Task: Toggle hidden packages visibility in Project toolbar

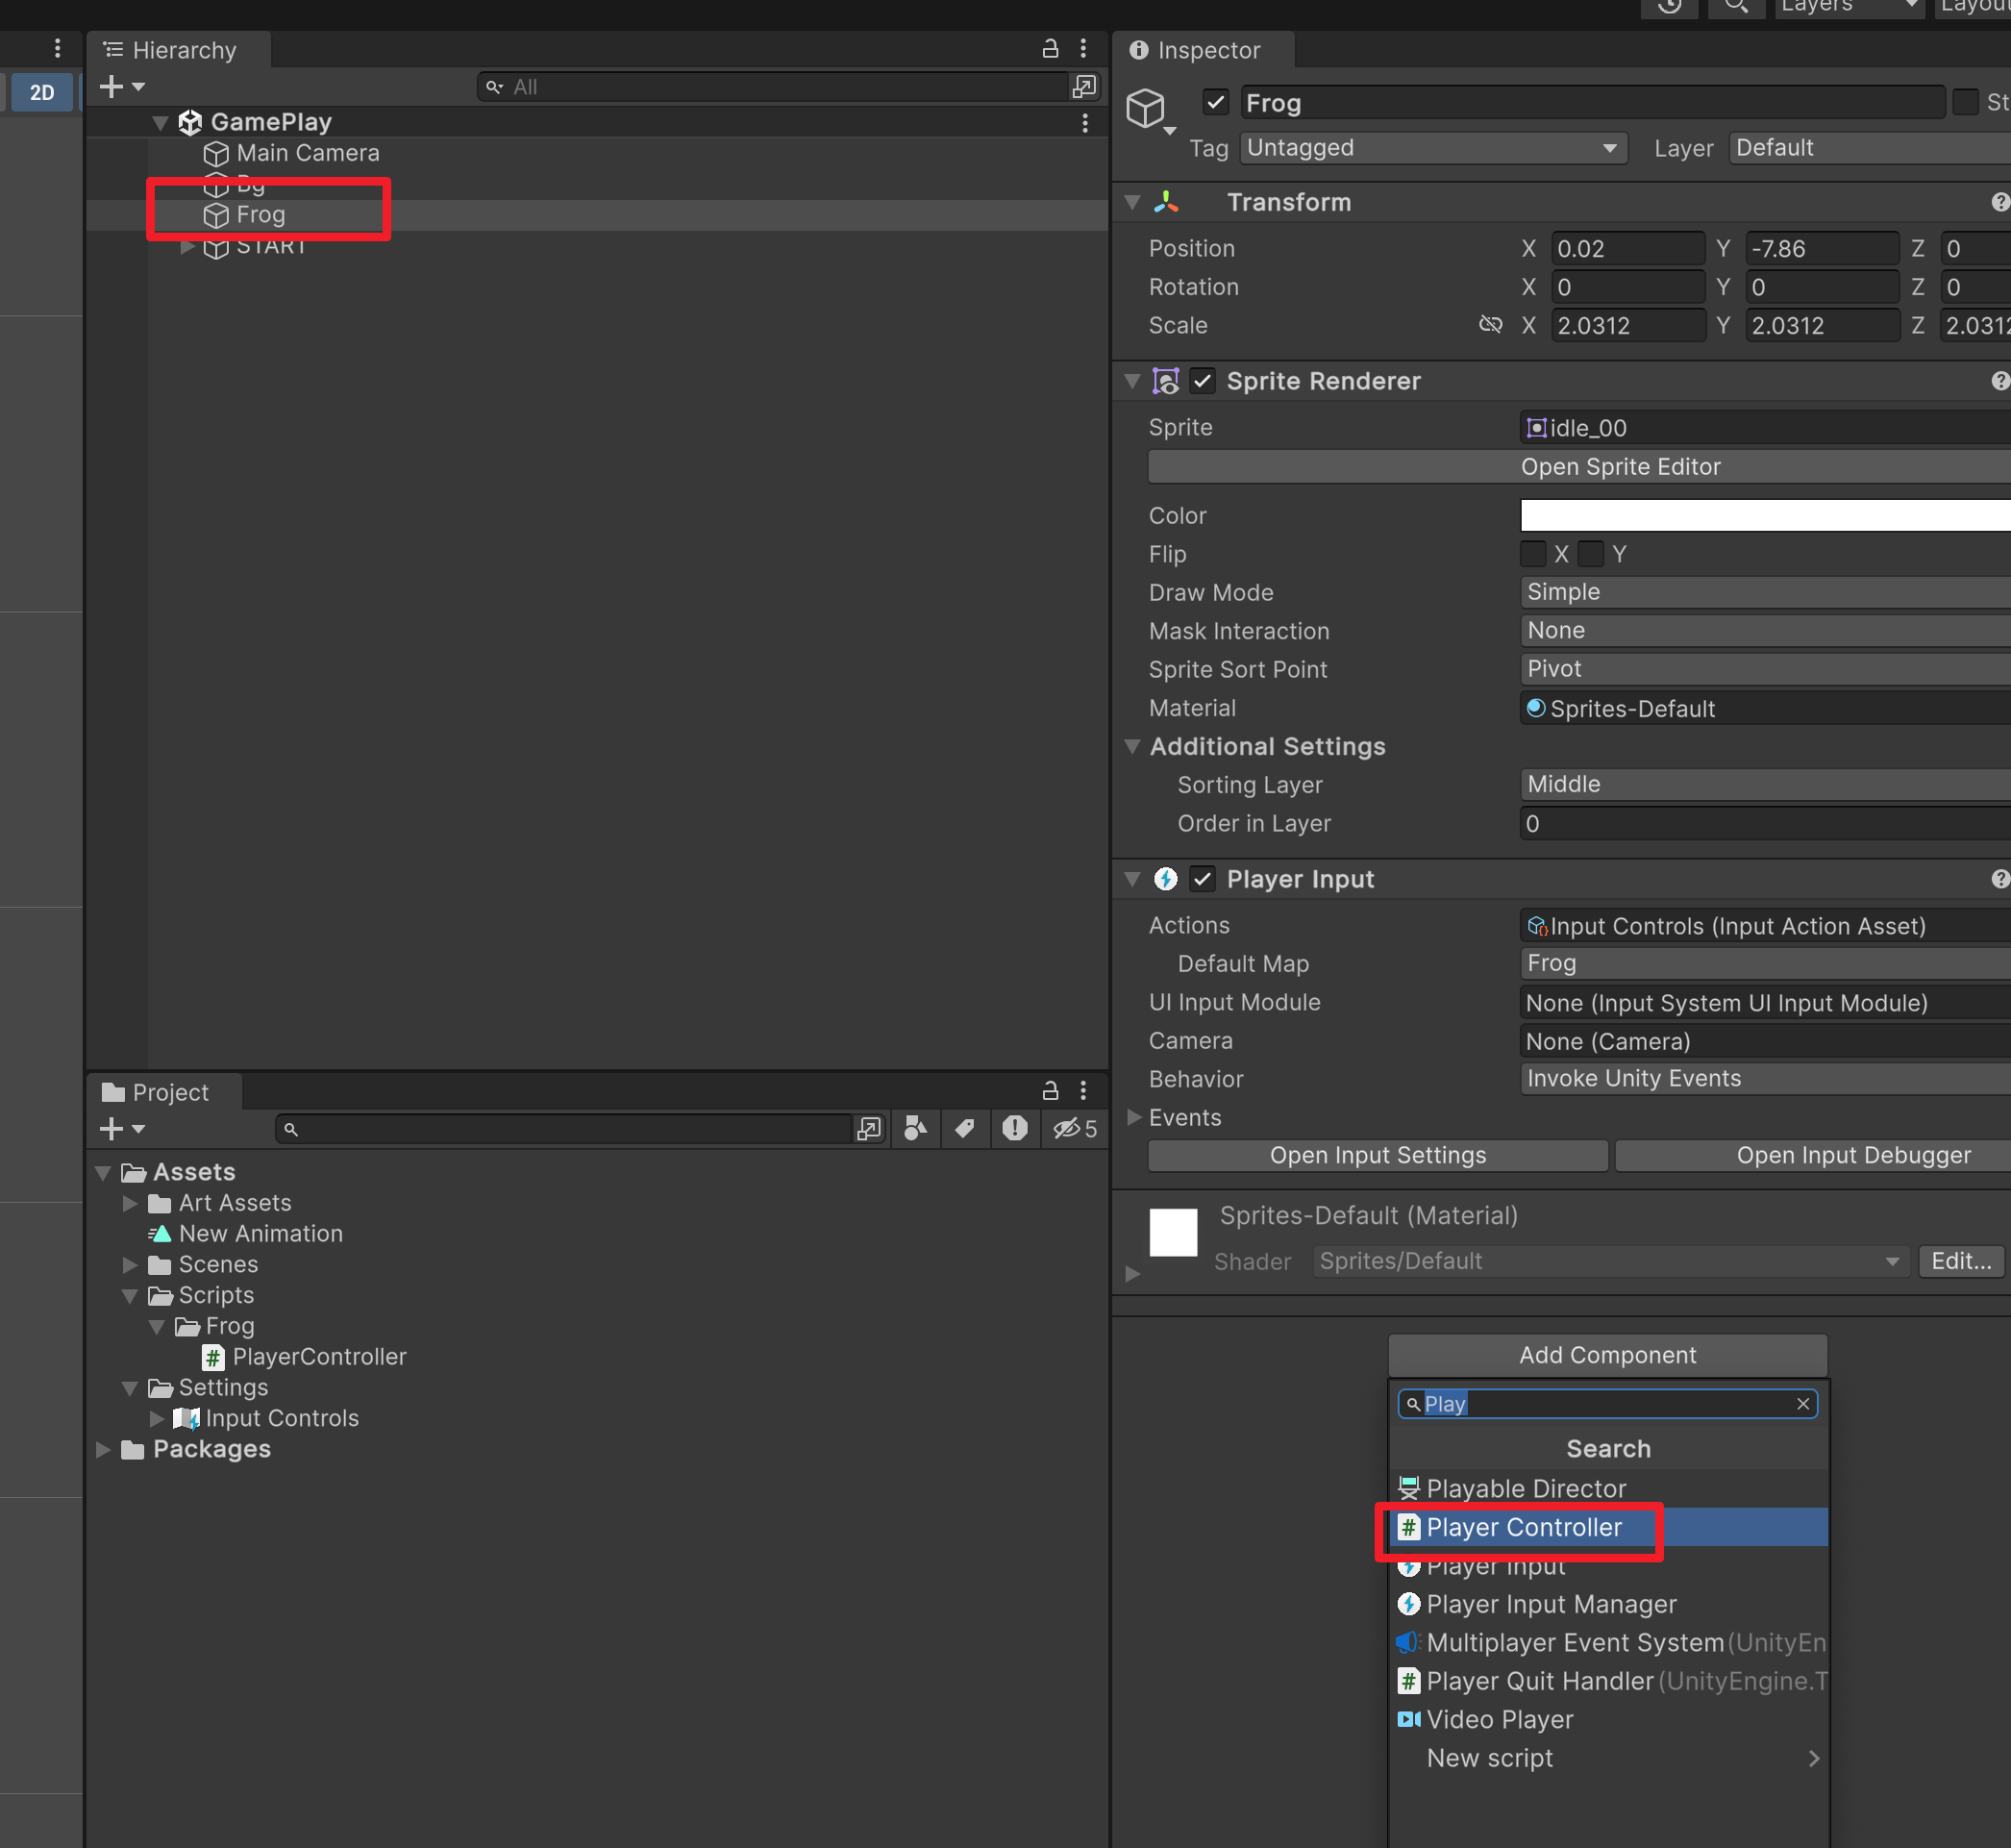Action: 1075,1129
